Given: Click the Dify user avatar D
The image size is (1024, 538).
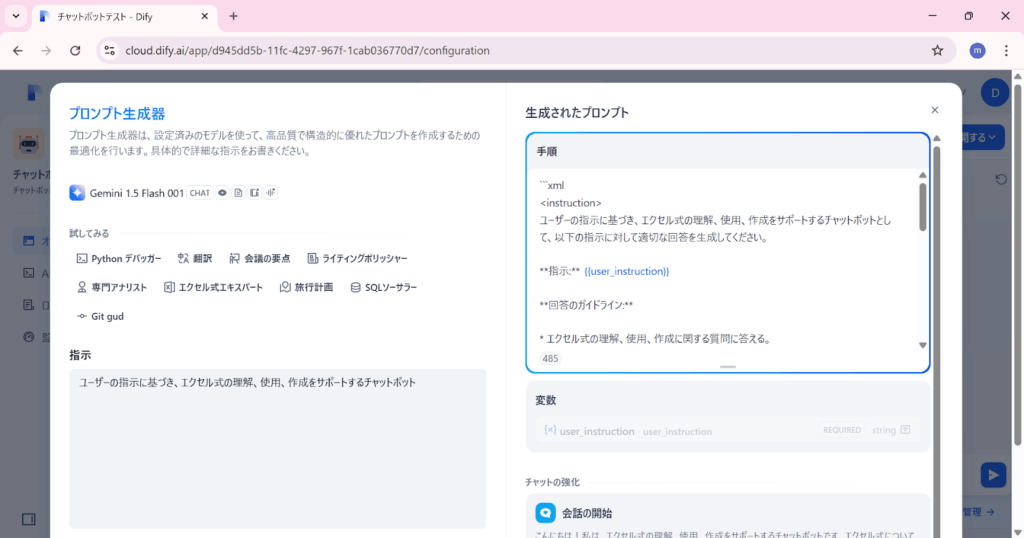Looking at the screenshot, I should coord(995,93).
